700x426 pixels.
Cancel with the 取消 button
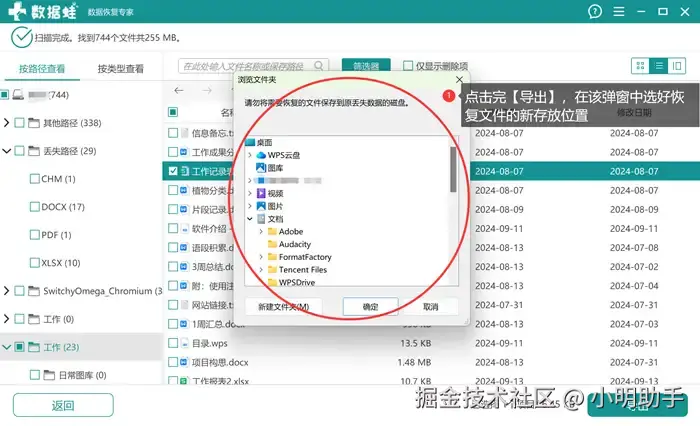pyautogui.click(x=430, y=307)
